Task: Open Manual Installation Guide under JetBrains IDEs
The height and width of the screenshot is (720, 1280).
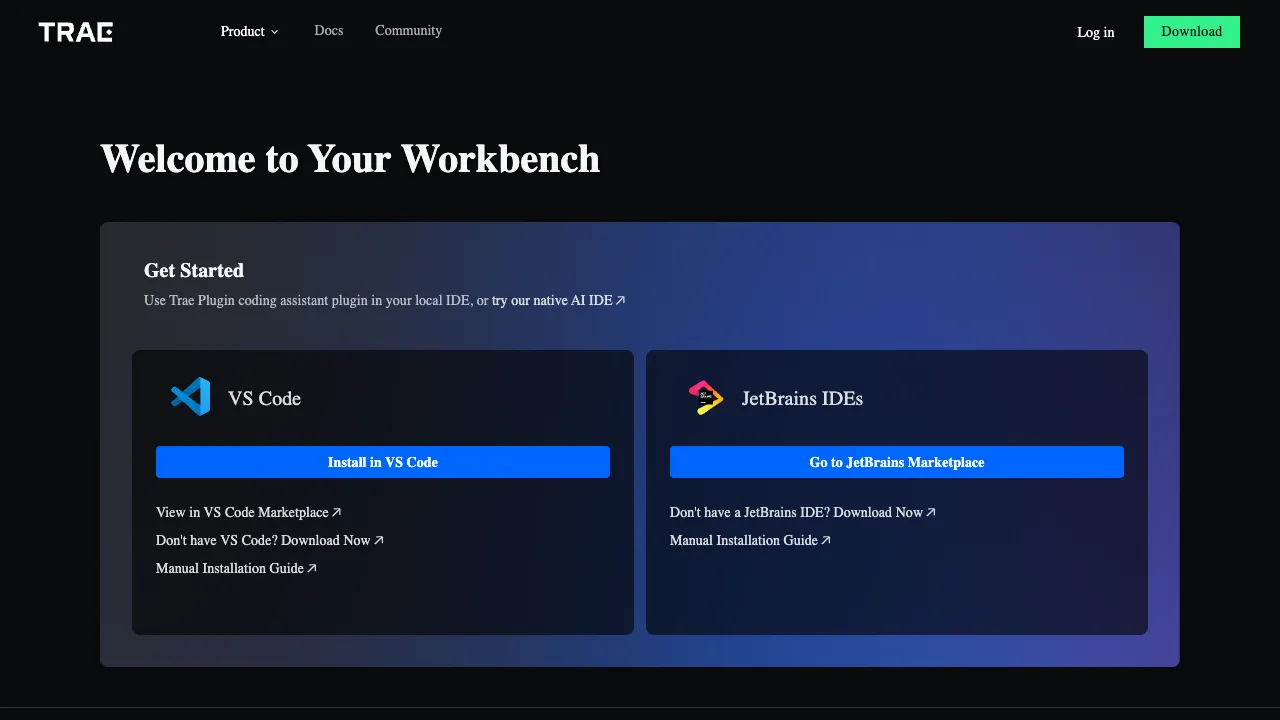Action: pyautogui.click(x=750, y=540)
